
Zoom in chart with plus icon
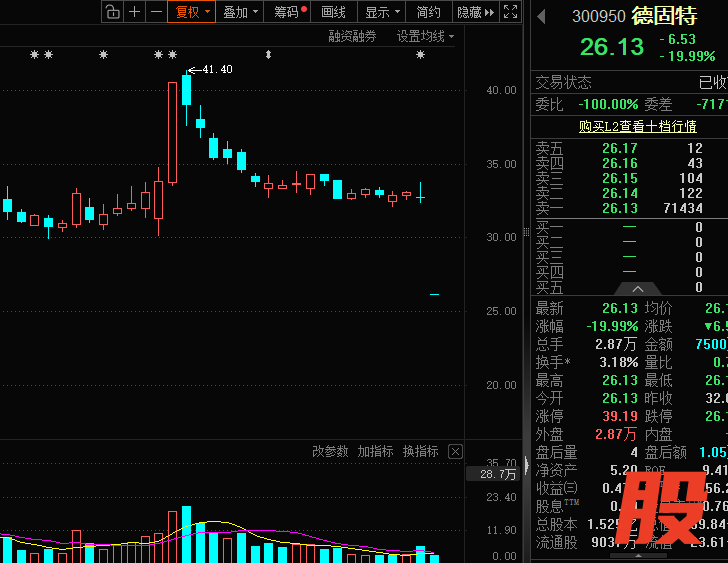[x=135, y=12]
